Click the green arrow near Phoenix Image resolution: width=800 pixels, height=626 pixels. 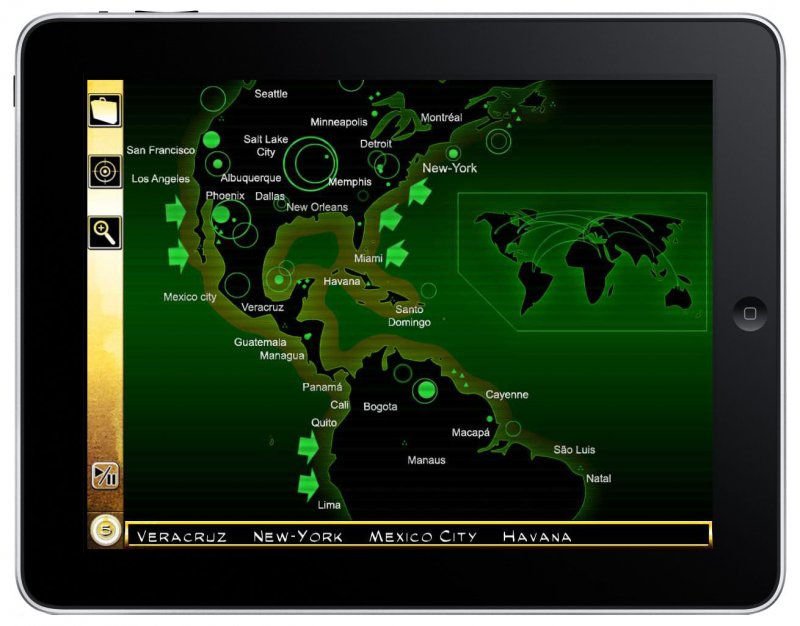178,211
